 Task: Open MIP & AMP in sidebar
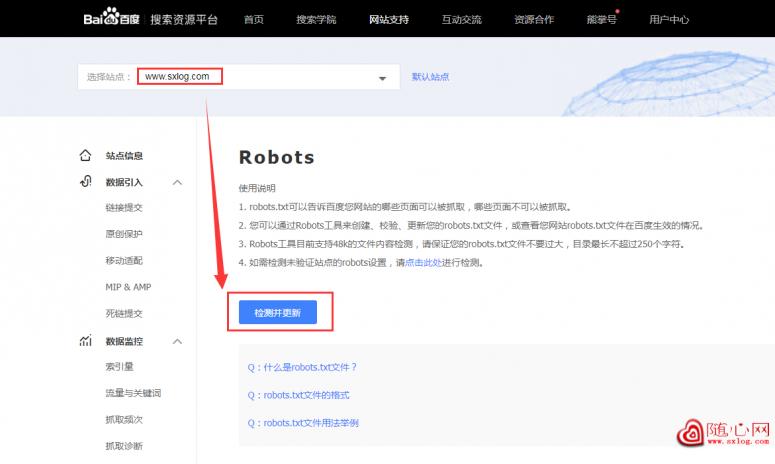click(129, 287)
